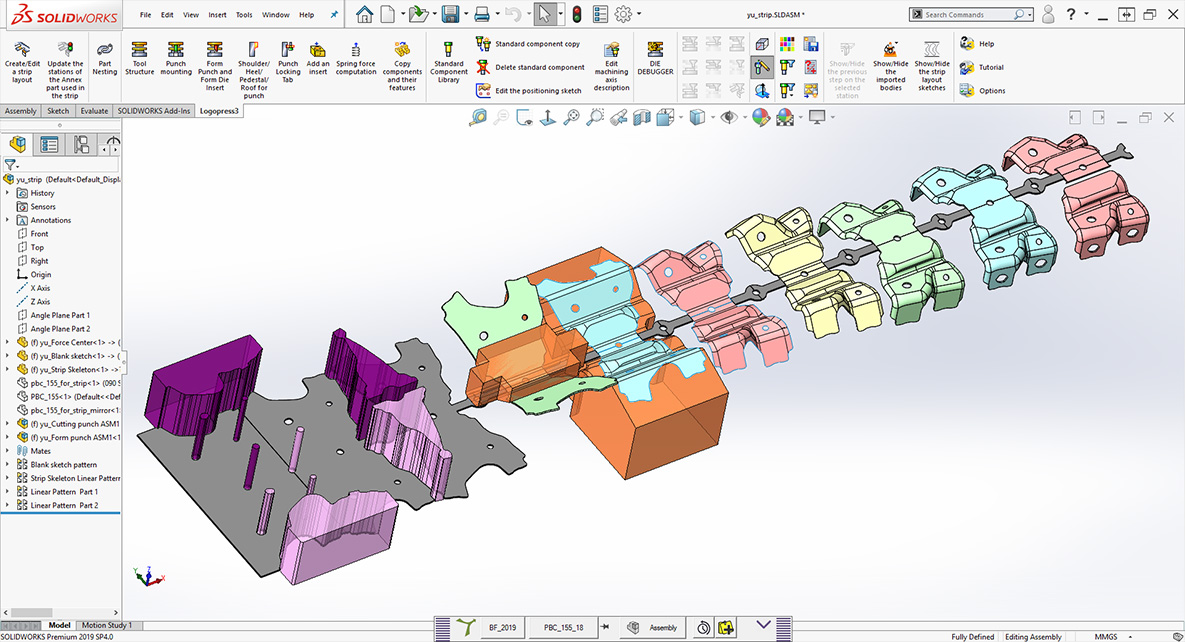Open the Insert menu
The height and width of the screenshot is (642, 1185).
tap(218, 14)
